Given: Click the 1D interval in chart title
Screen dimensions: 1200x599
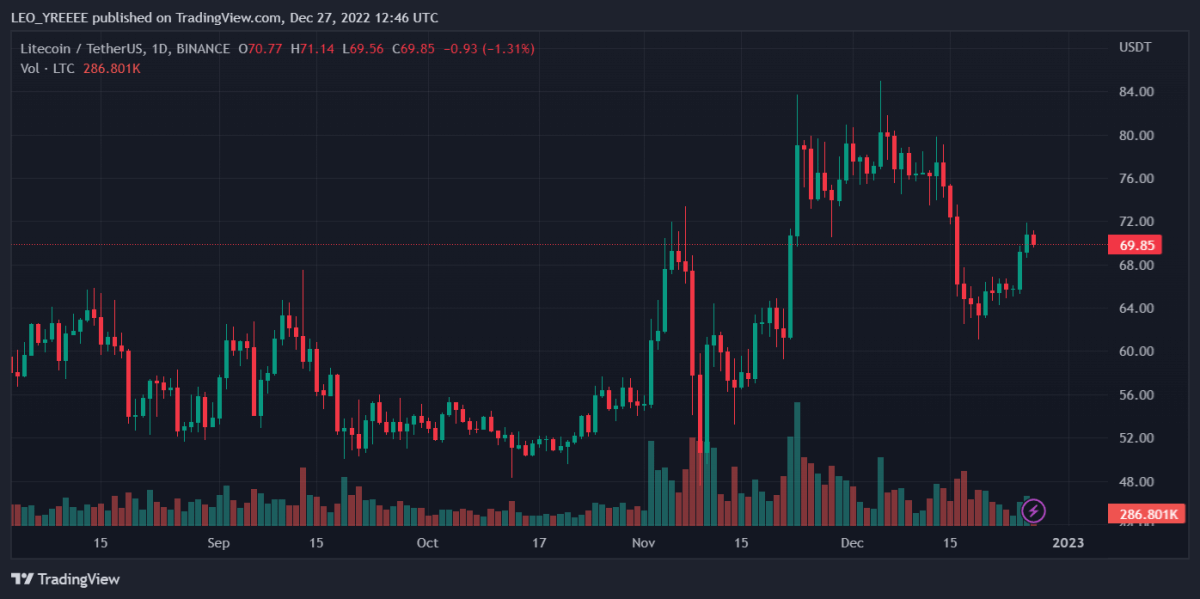Looking at the screenshot, I should tap(159, 48).
